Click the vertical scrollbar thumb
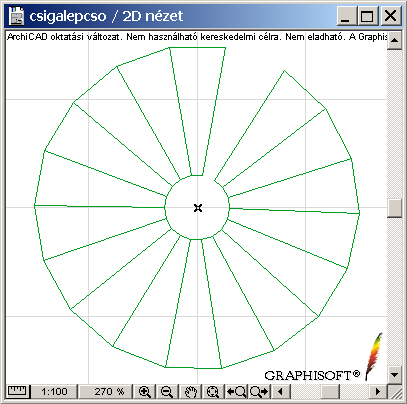 coord(394,208)
